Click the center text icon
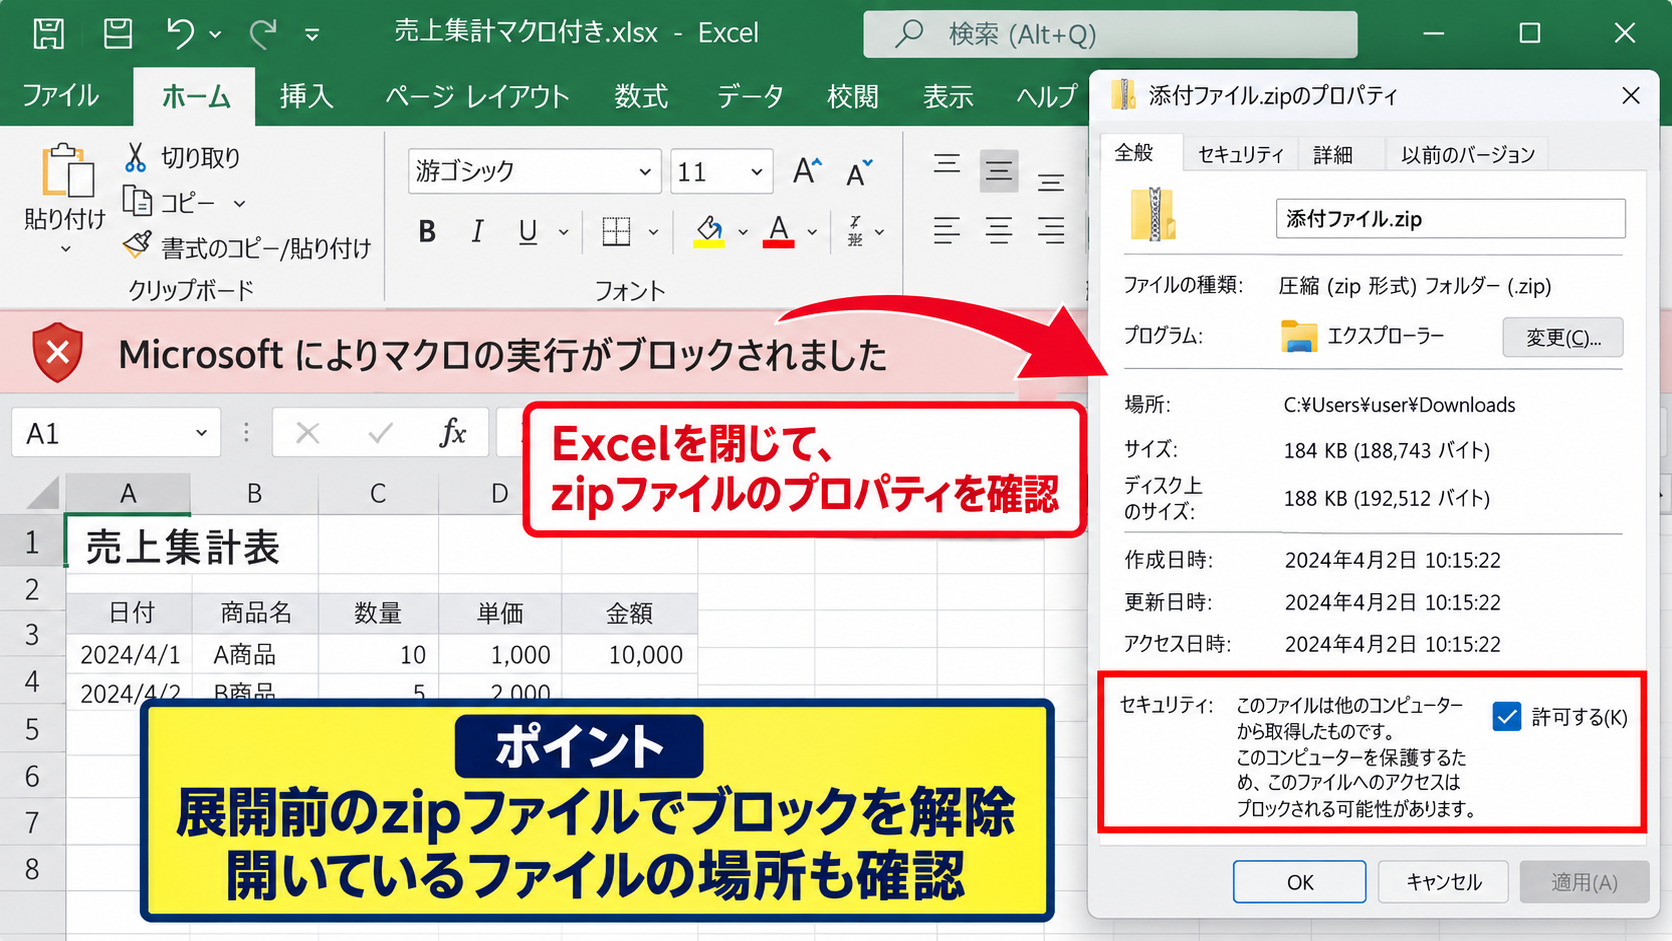Screen dimensions: 1672x941 pos(998,231)
